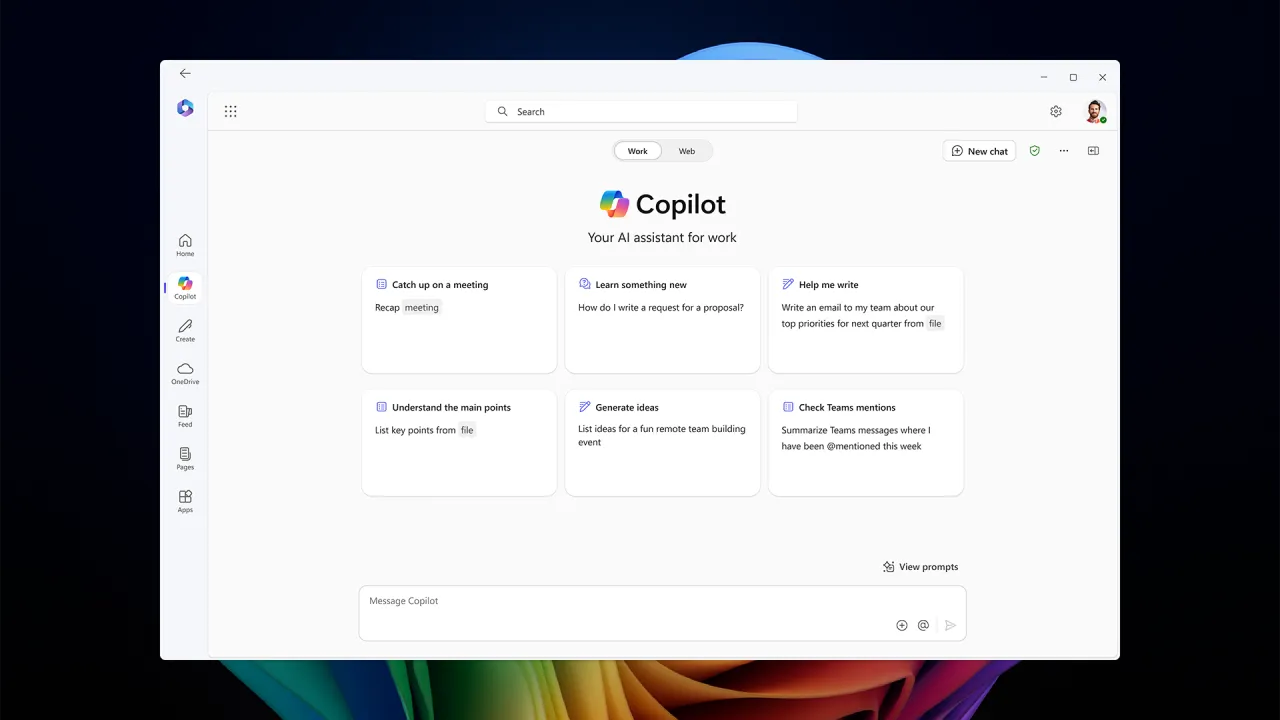Click the @ mention icon
Screen dimensions: 1280x720
(x=924, y=625)
